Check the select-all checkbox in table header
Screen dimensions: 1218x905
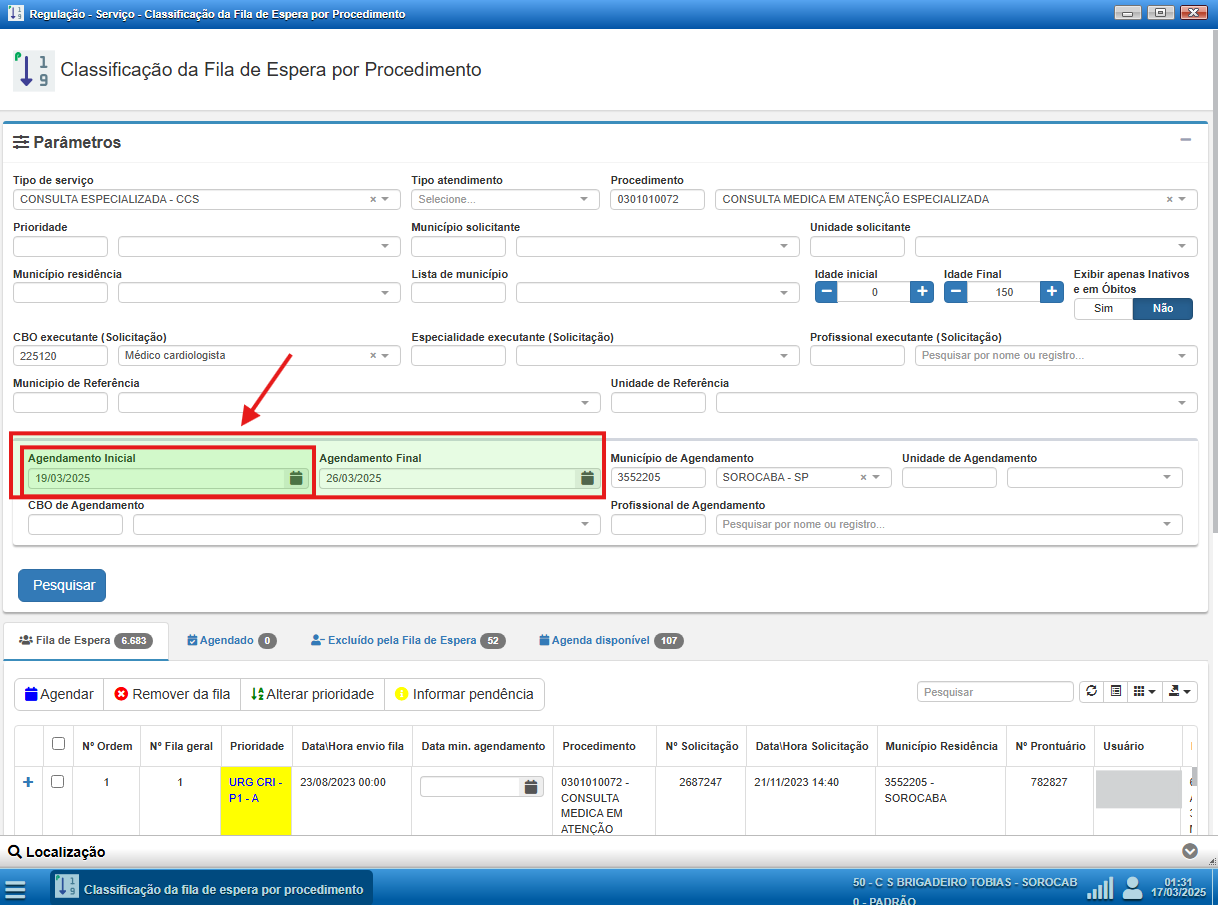click(58, 744)
